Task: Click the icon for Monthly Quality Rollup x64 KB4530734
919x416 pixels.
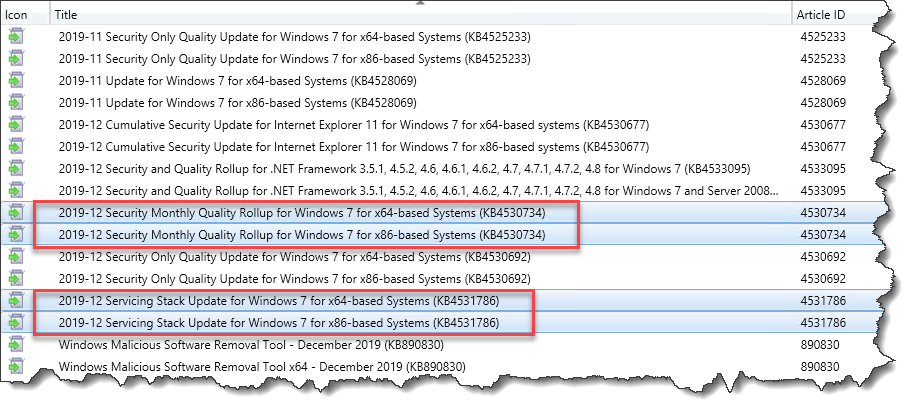Action: click(x=16, y=213)
